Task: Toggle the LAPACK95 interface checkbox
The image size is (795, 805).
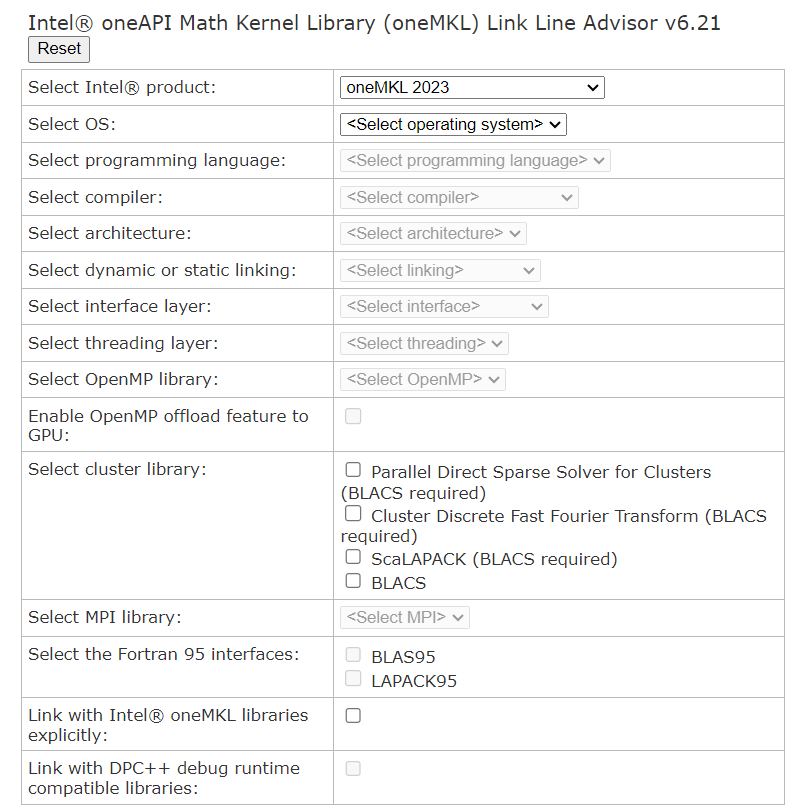Action: coord(353,679)
